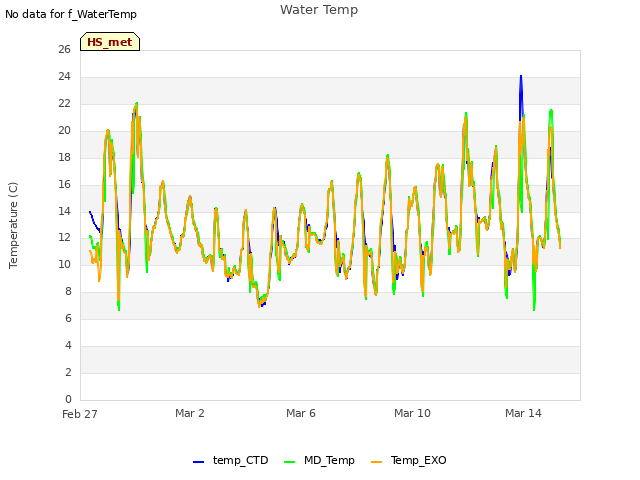Click the Temperature (C) axis title

click(x=13, y=225)
